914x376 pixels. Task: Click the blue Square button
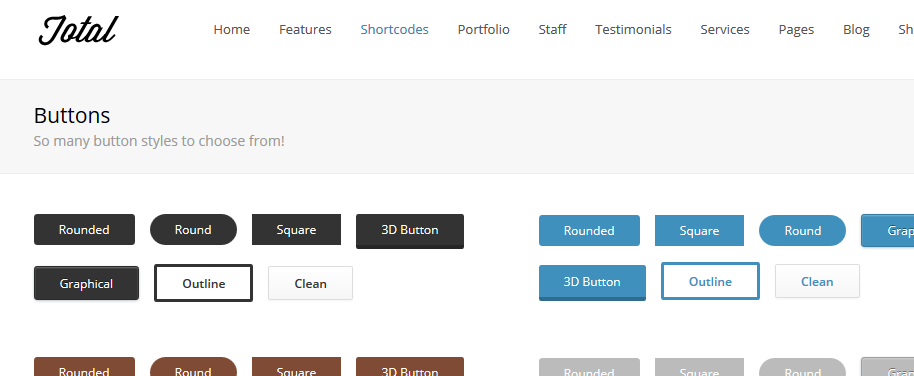699,230
